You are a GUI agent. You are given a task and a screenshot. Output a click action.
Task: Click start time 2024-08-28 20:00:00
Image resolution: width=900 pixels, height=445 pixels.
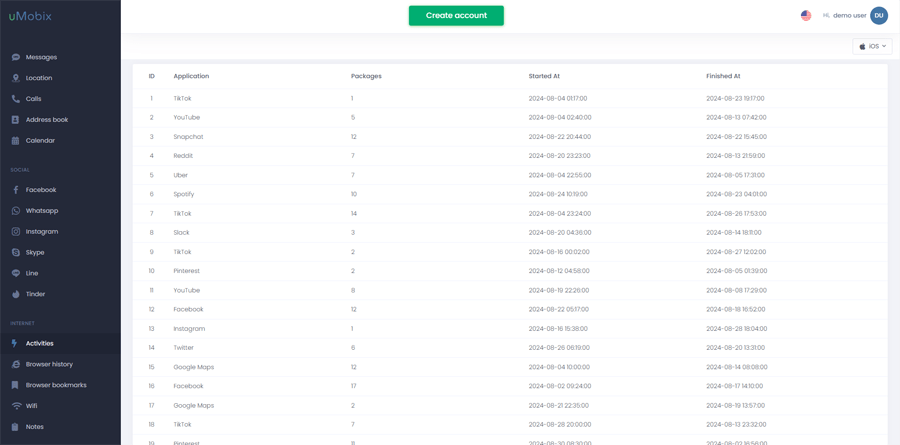point(560,424)
